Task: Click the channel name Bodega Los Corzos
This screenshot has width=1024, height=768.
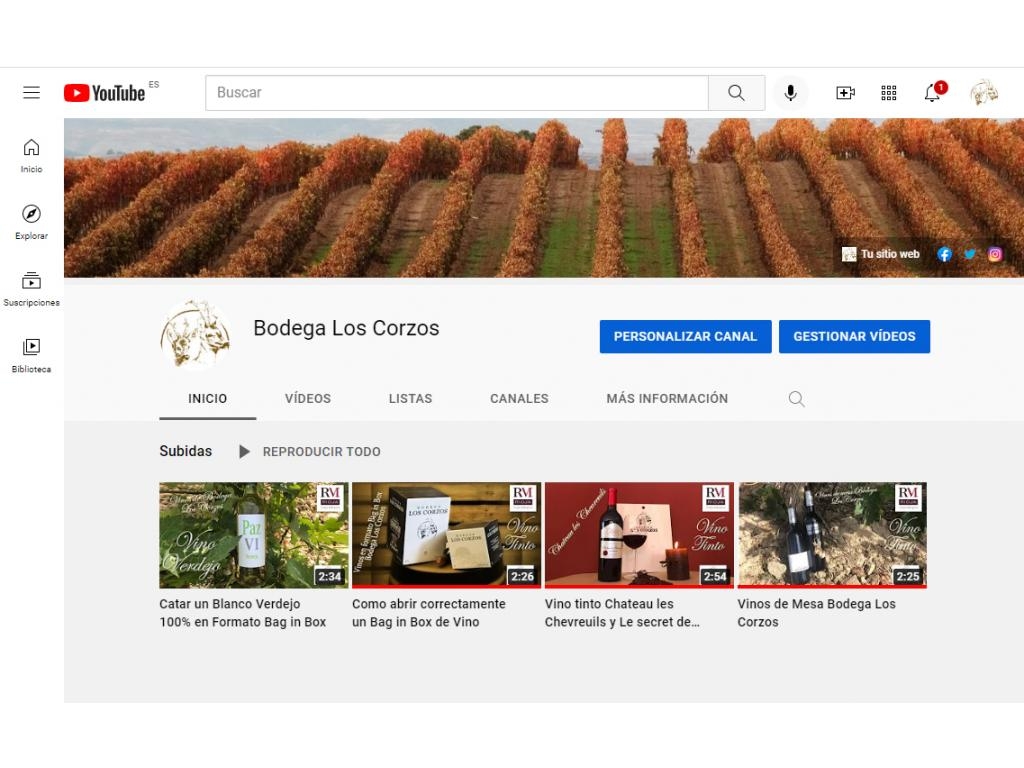Action: [x=346, y=328]
